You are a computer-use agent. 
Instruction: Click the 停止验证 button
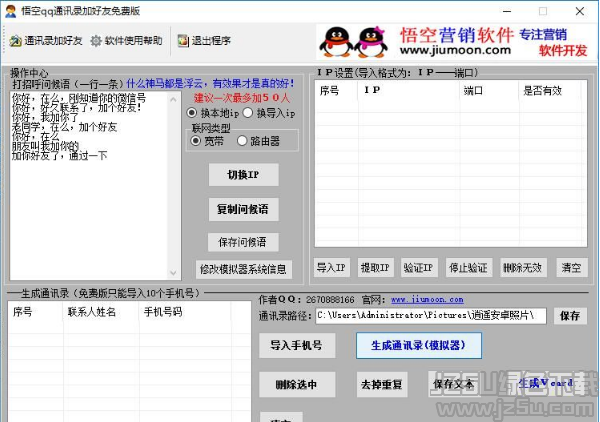tap(468, 267)
